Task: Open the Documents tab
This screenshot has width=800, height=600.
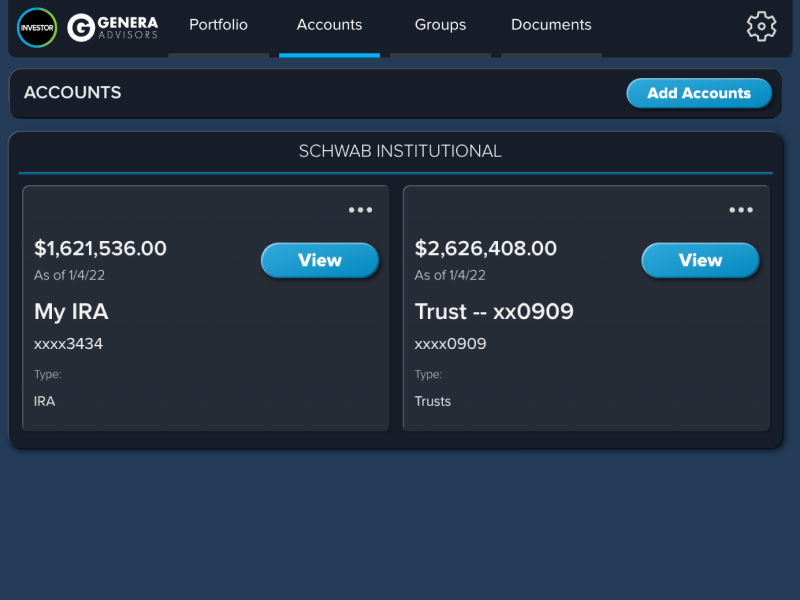Action: tap(551, 25)
